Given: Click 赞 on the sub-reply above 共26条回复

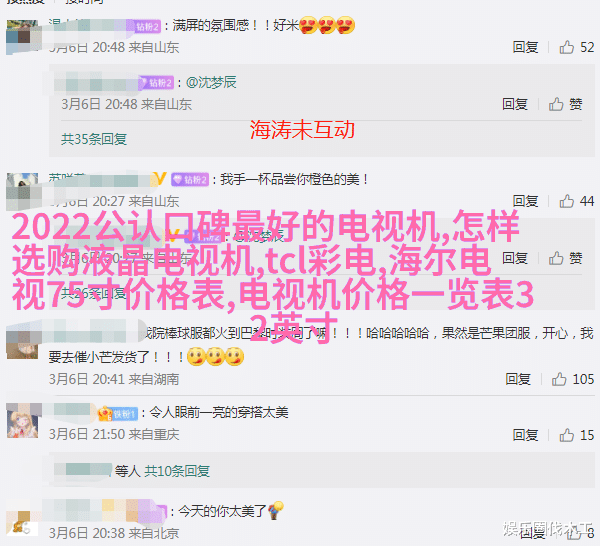Looking at the screenshot, I should tap(566, 258).
